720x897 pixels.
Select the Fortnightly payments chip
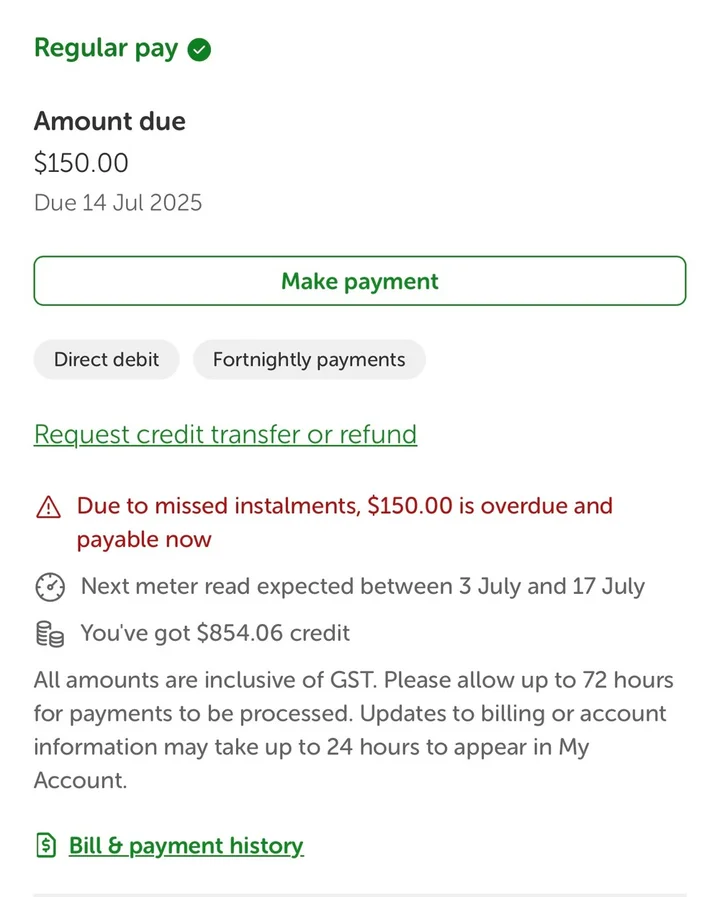pos(309,360)
